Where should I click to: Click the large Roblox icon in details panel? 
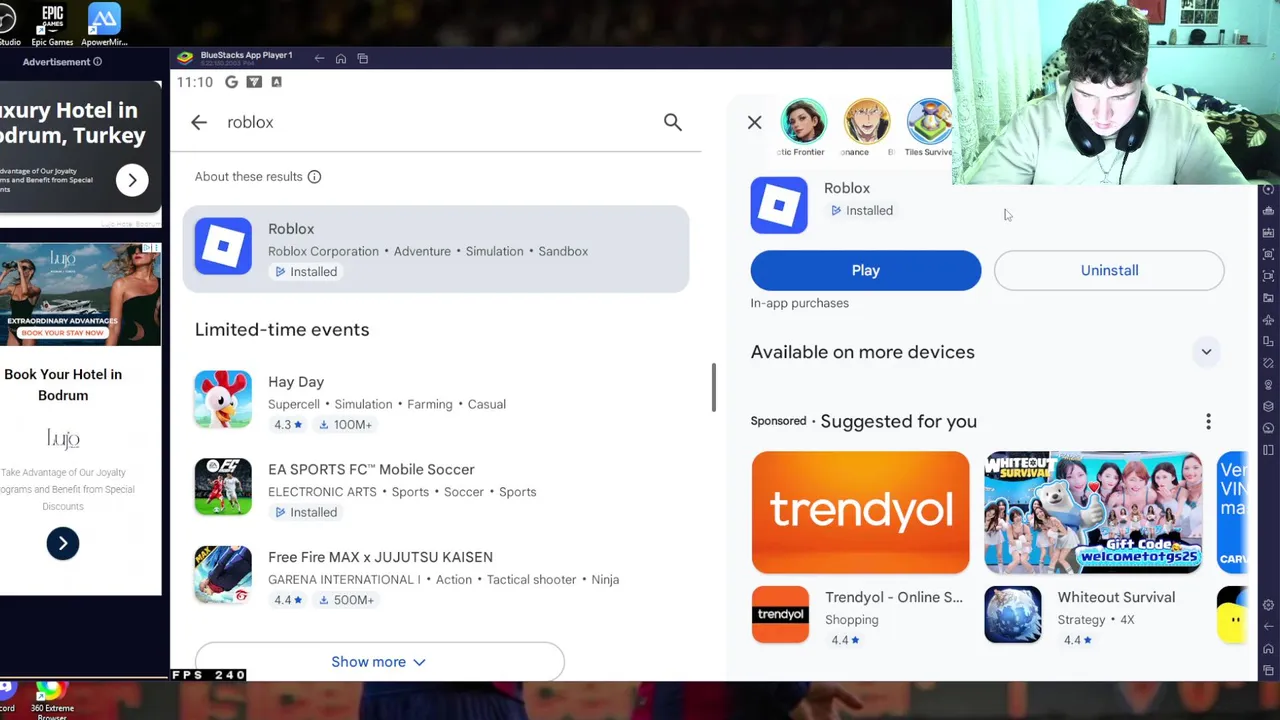779,205
